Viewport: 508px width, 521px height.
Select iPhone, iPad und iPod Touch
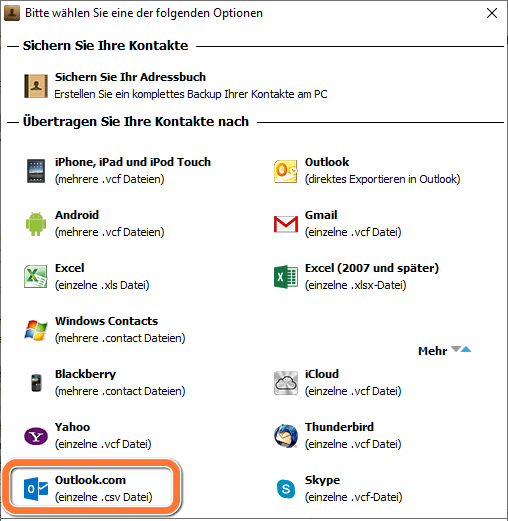click(x=133, y=162)
